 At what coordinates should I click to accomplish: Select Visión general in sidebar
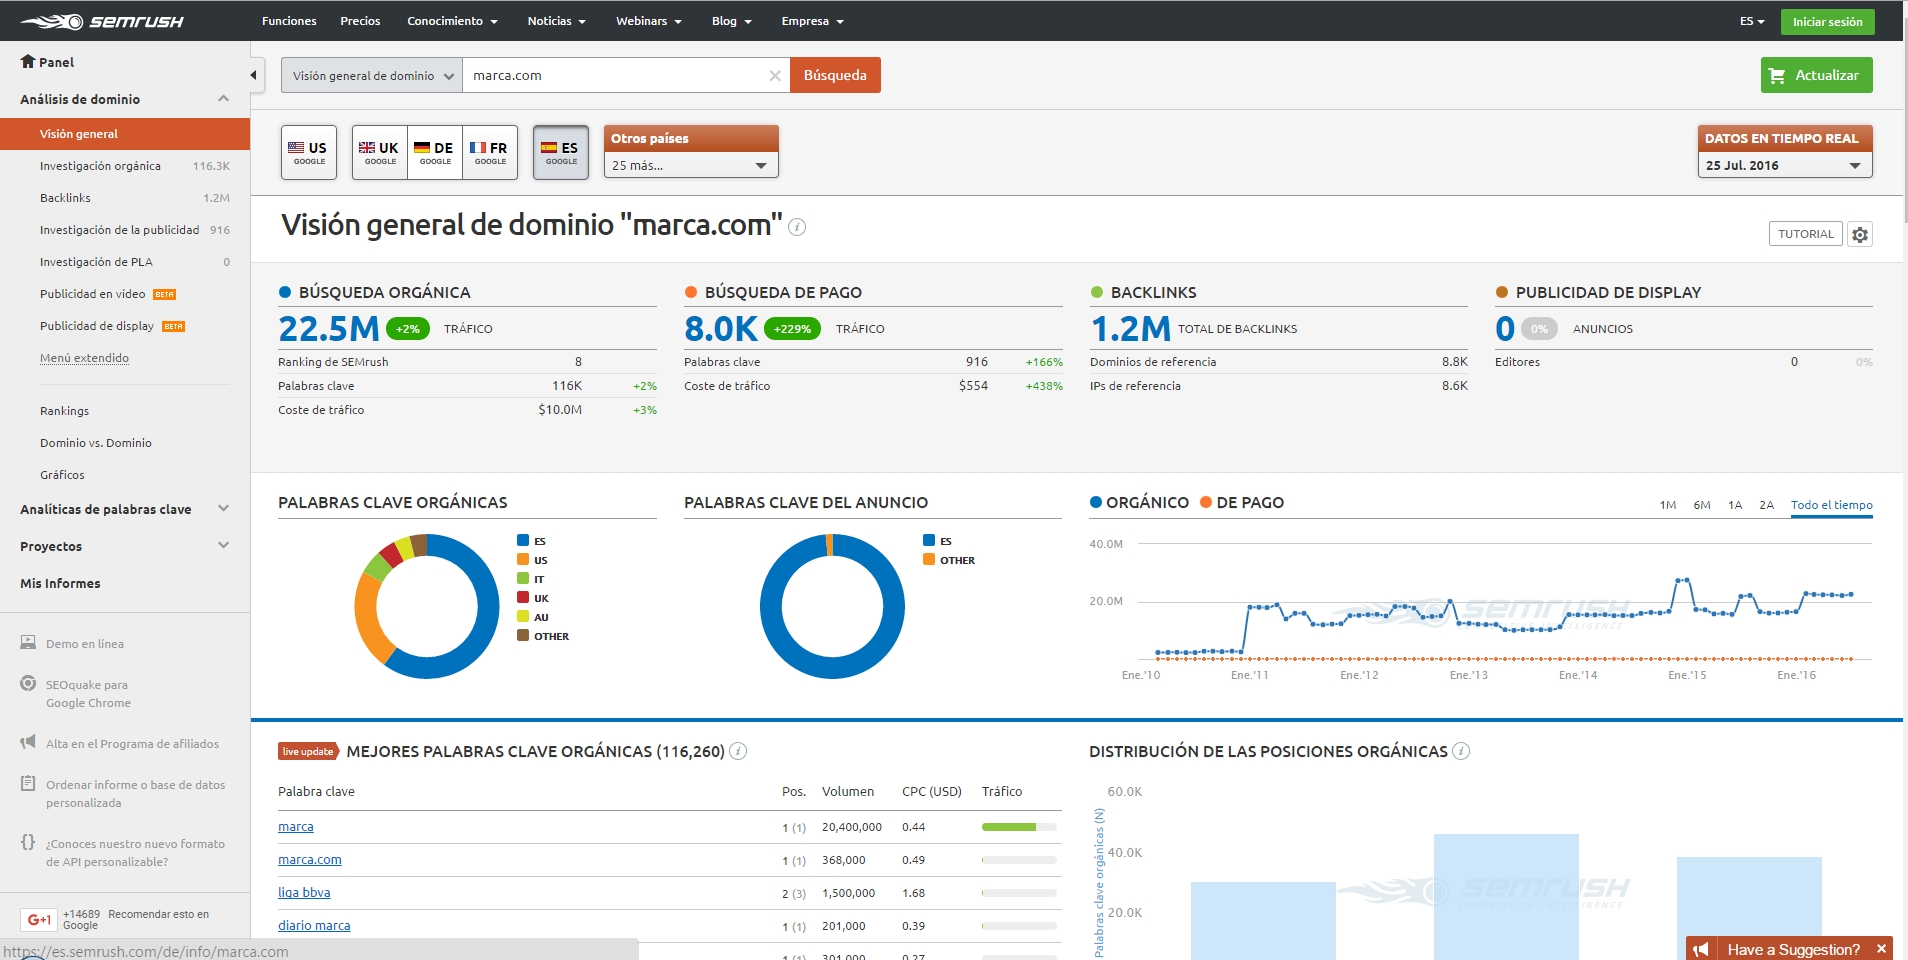[x=125, y=134]
